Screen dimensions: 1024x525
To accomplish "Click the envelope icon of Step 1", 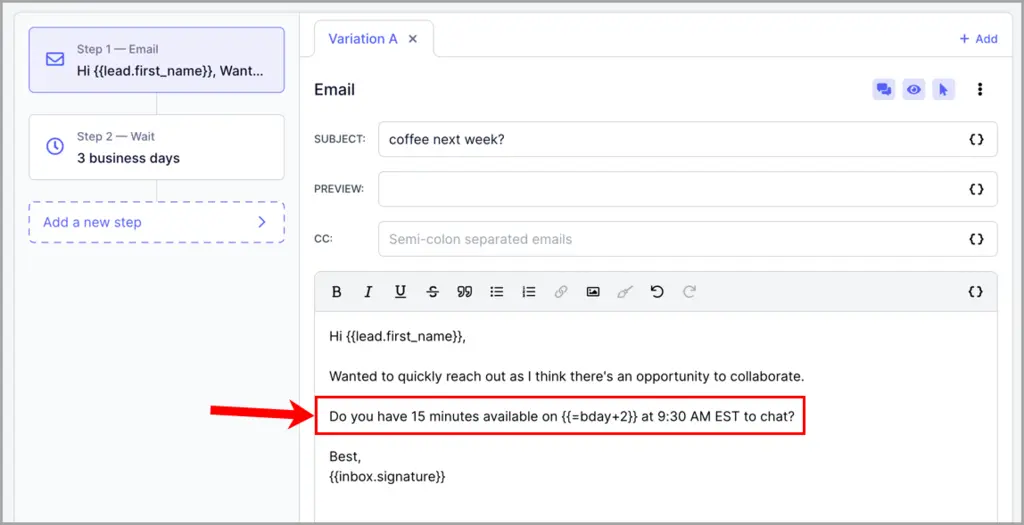I will (x=55, y=59).
